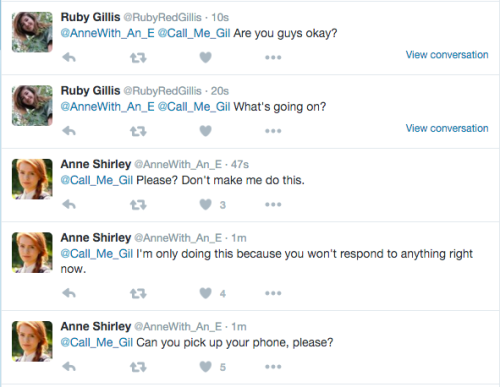Like the 'I'm only doing this because' tweet
Image resolution: width=500 pixels, height=387 pixels.
tap(206, 293)
